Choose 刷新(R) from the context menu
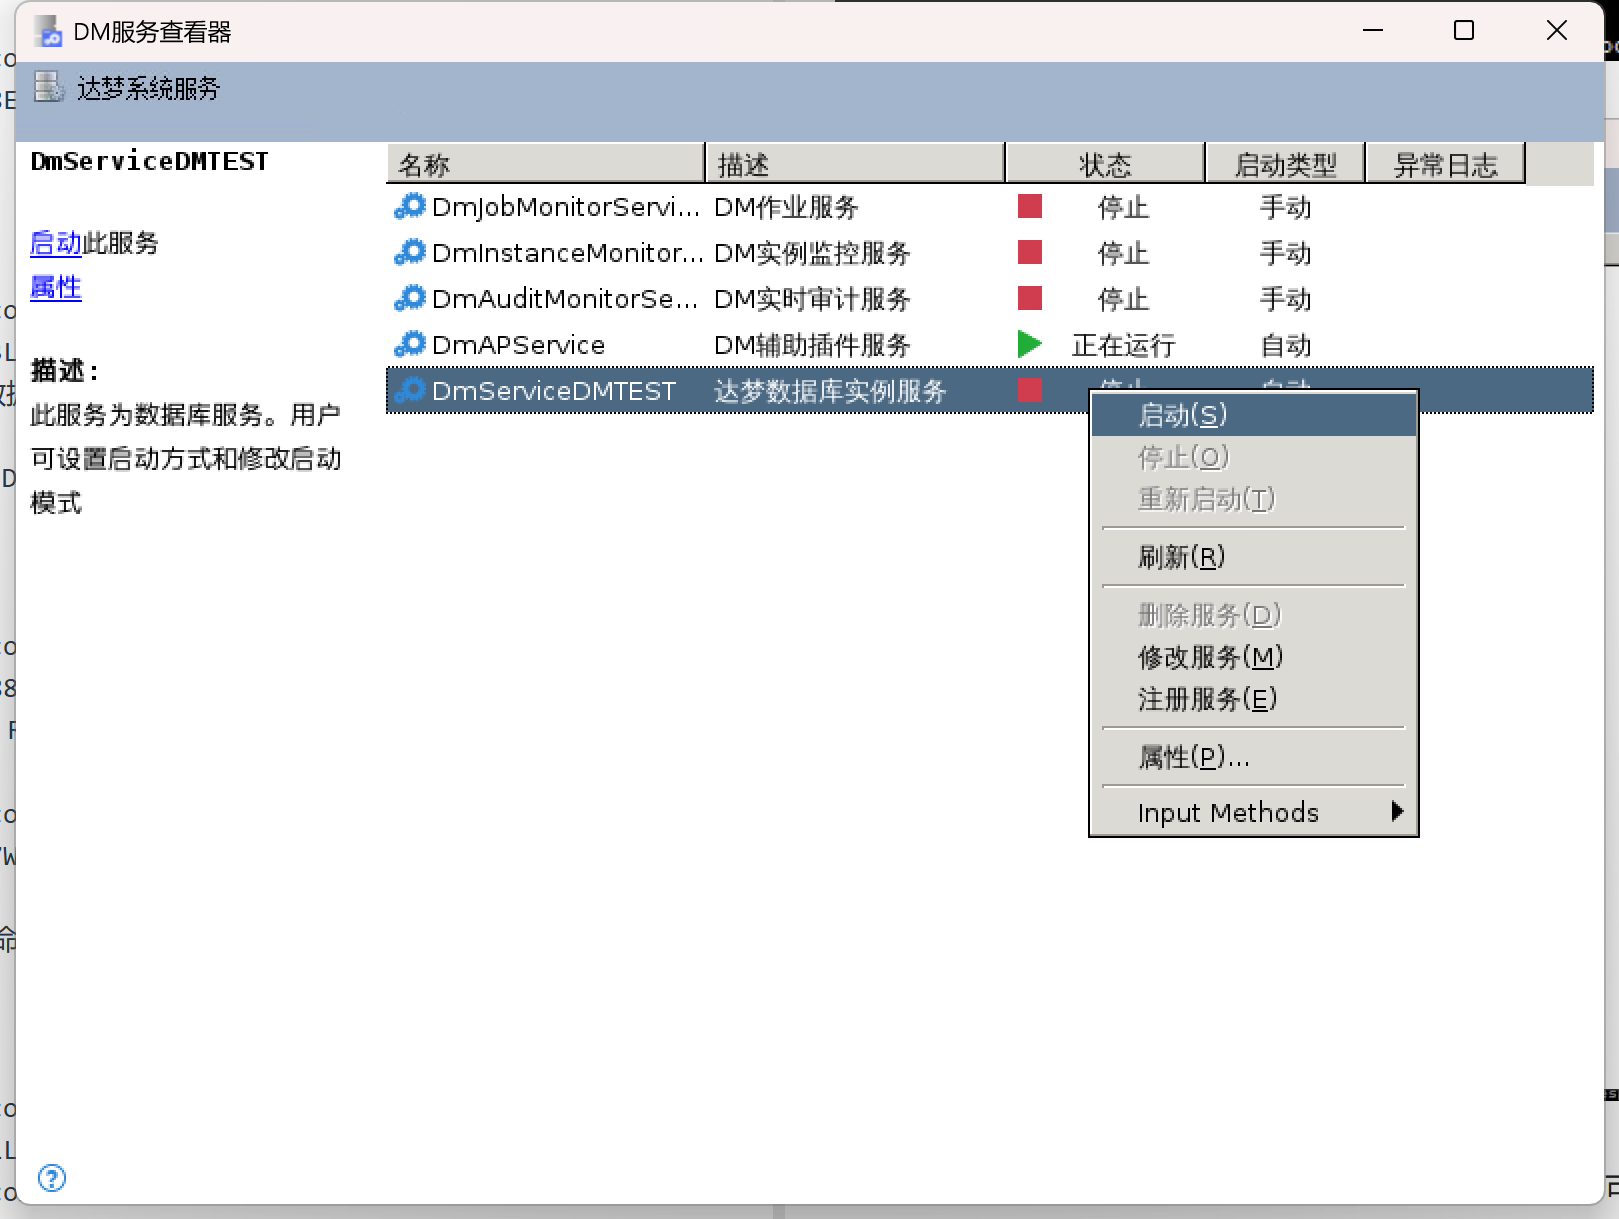 pyautogui.click(x=1254, y=557)
